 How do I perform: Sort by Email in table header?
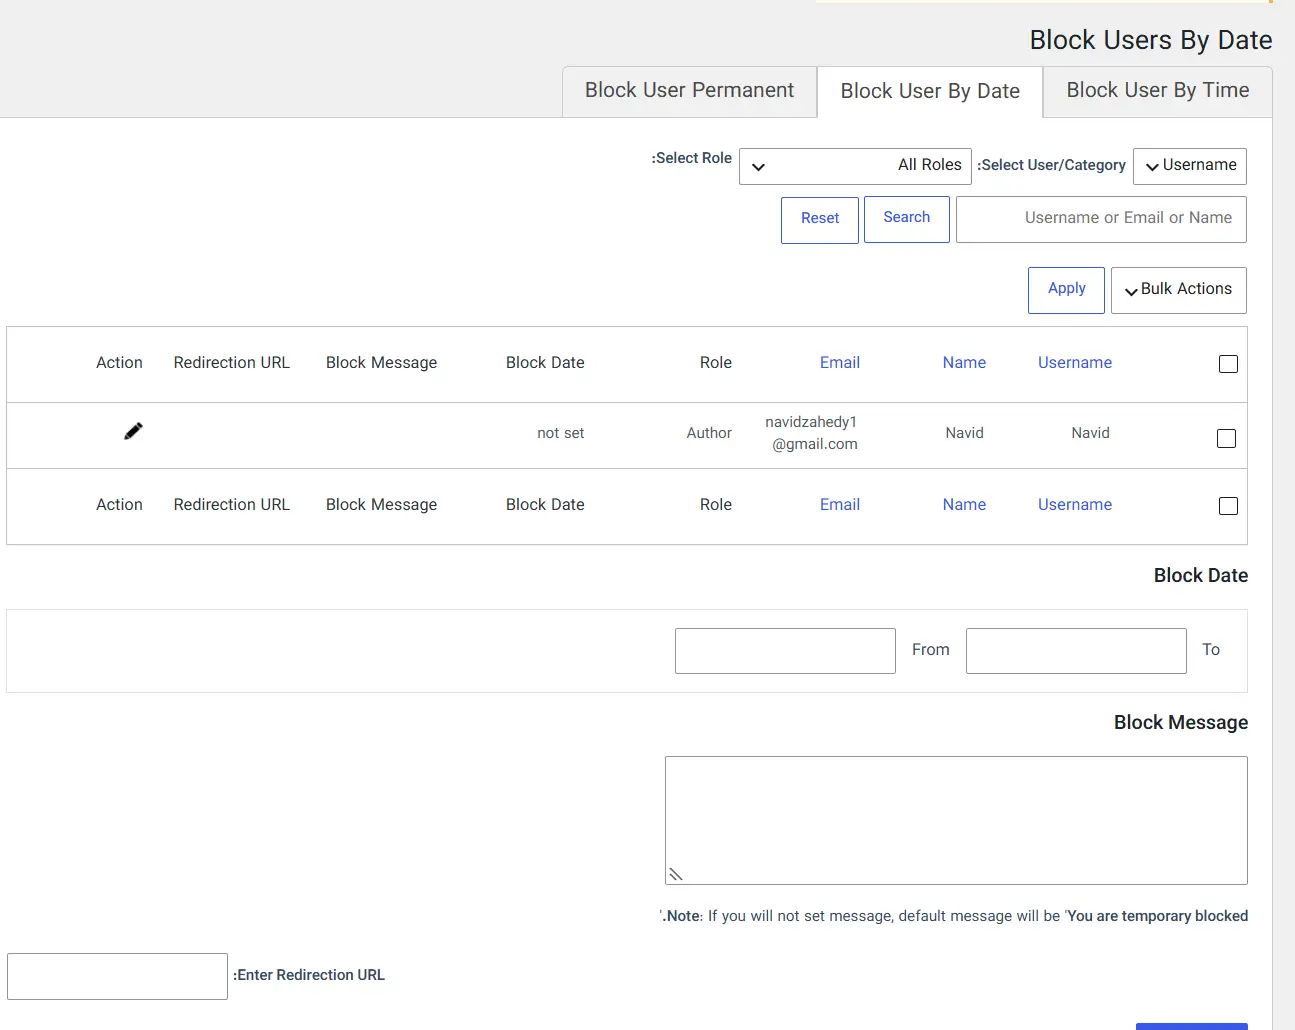point(840,363)
